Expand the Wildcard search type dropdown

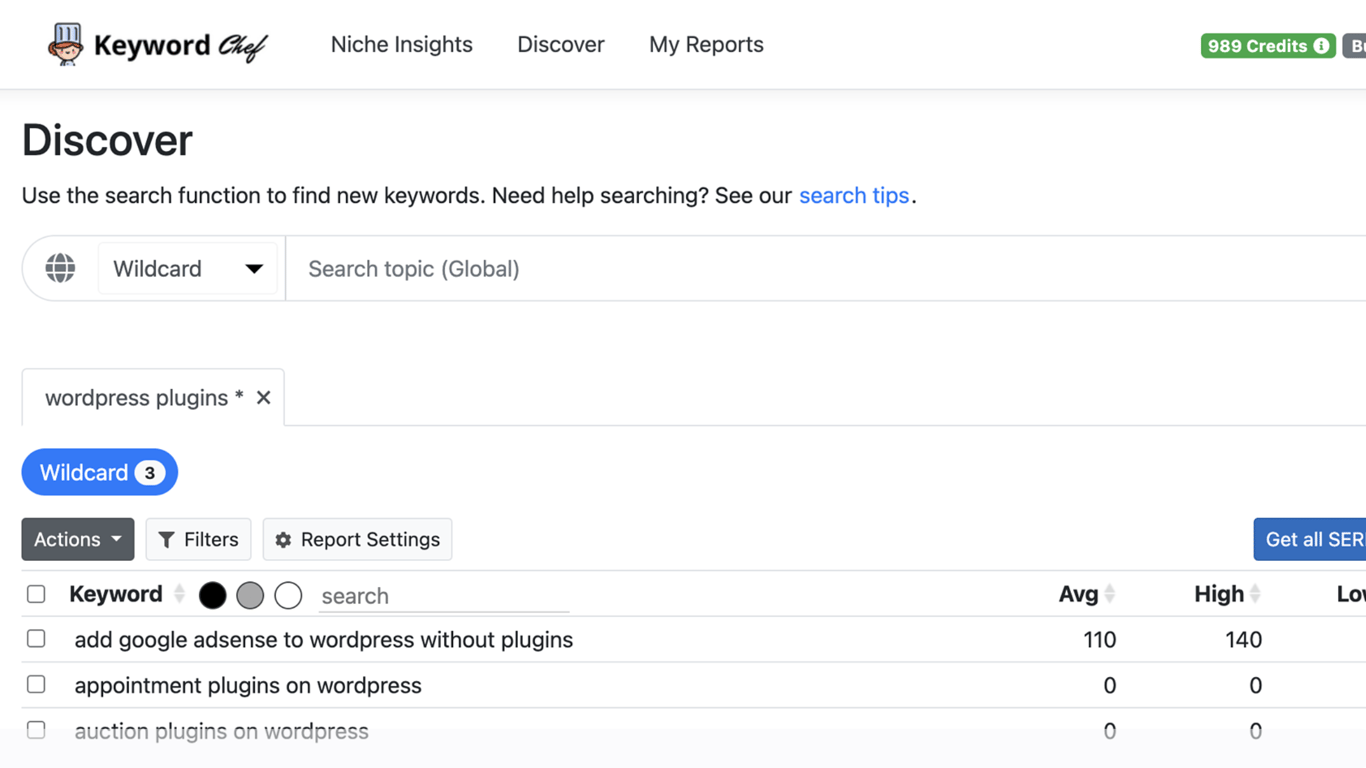187,269
